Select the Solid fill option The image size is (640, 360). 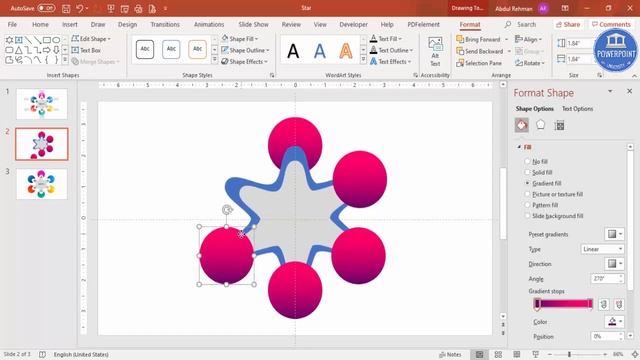pyautogui.click(x=538, y=172)
